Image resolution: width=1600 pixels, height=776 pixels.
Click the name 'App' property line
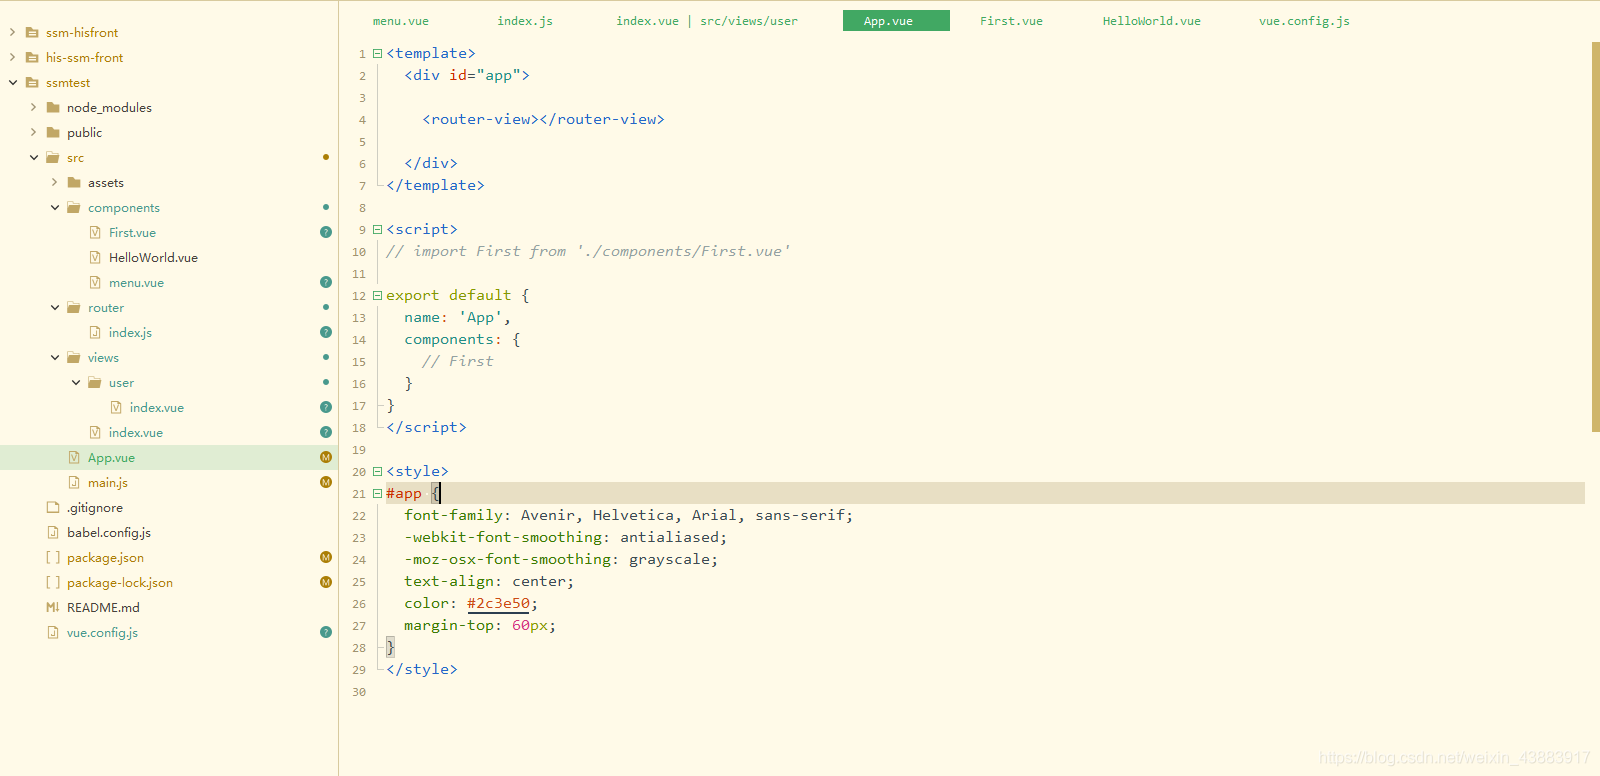coord(457,318)
